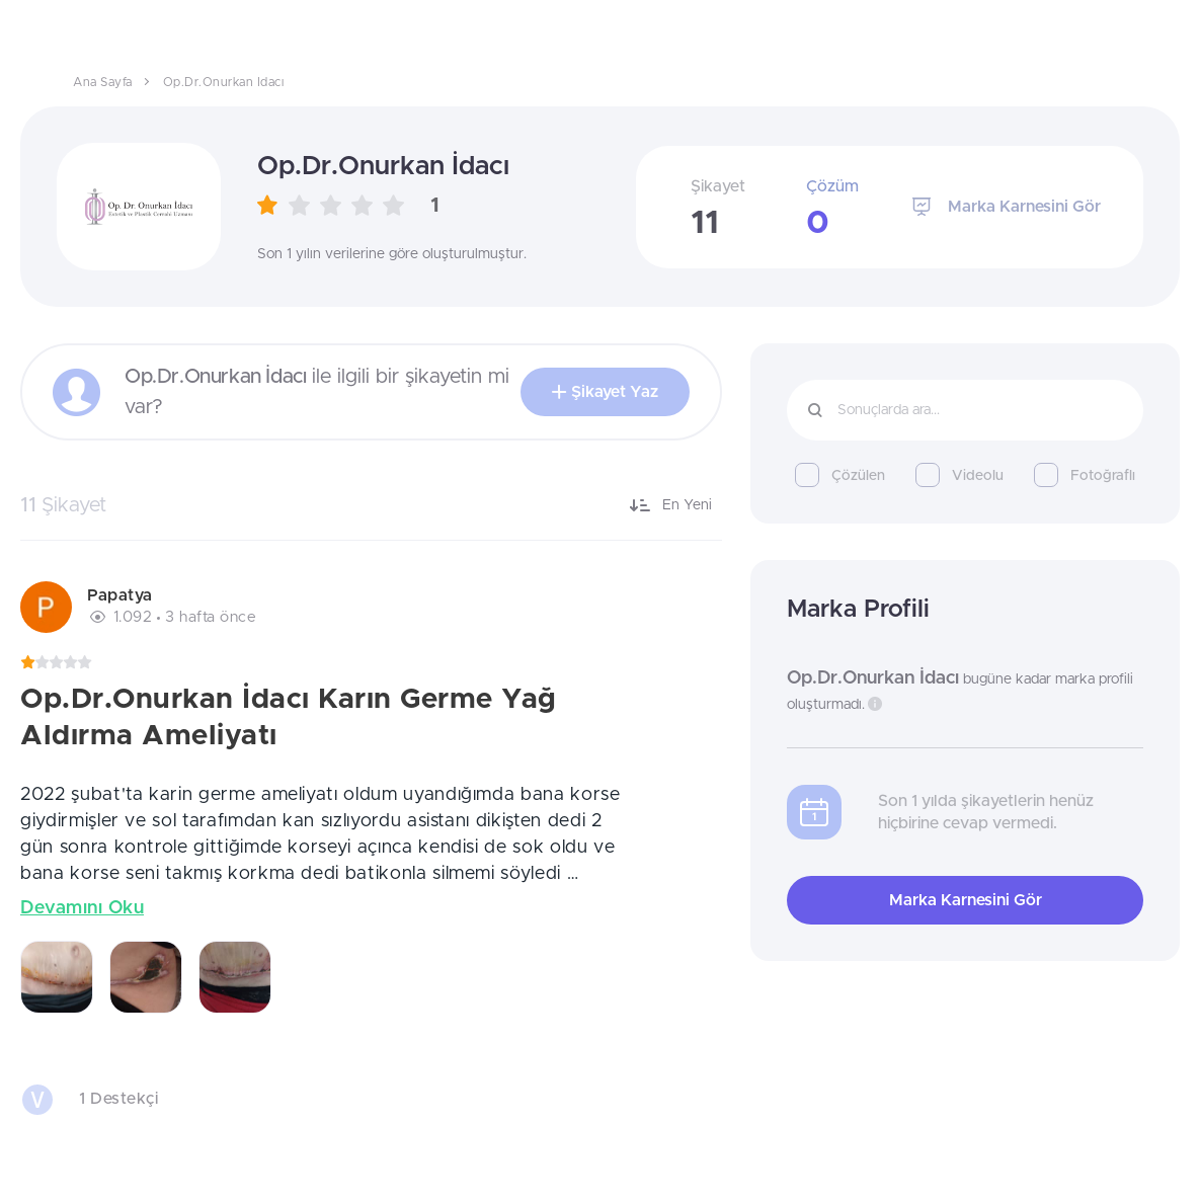1200x1200 pixels.
Task: Click the Şikayet Yaz button
Action: click(x=605, y=392)
